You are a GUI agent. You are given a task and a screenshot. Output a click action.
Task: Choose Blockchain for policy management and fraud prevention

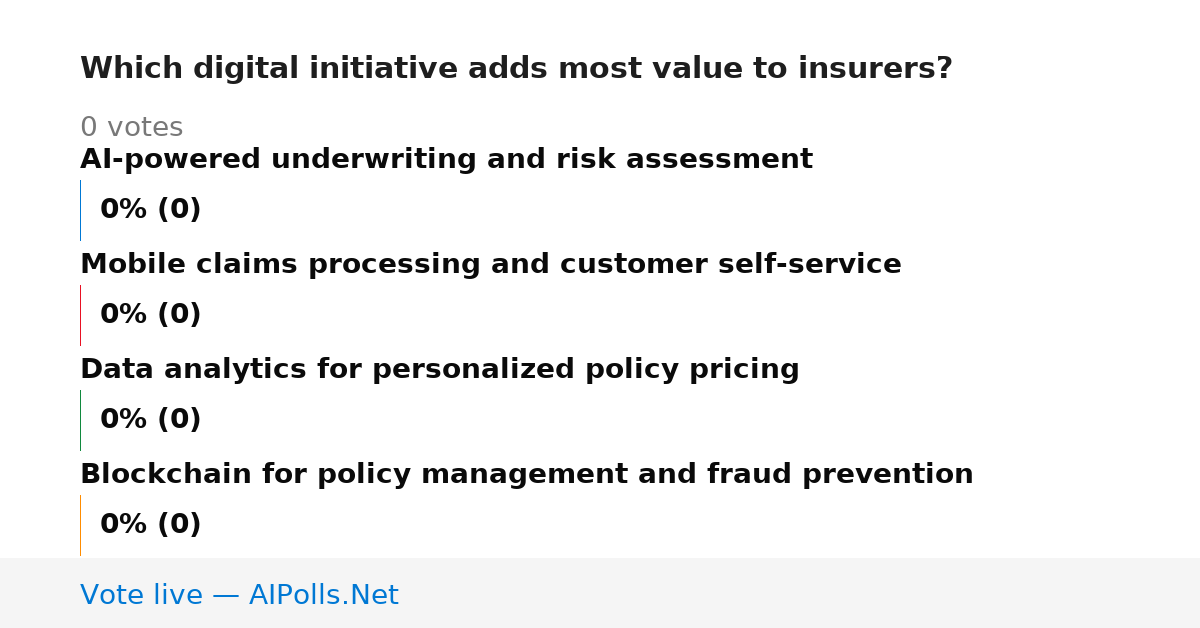click(x=526, y=475)
